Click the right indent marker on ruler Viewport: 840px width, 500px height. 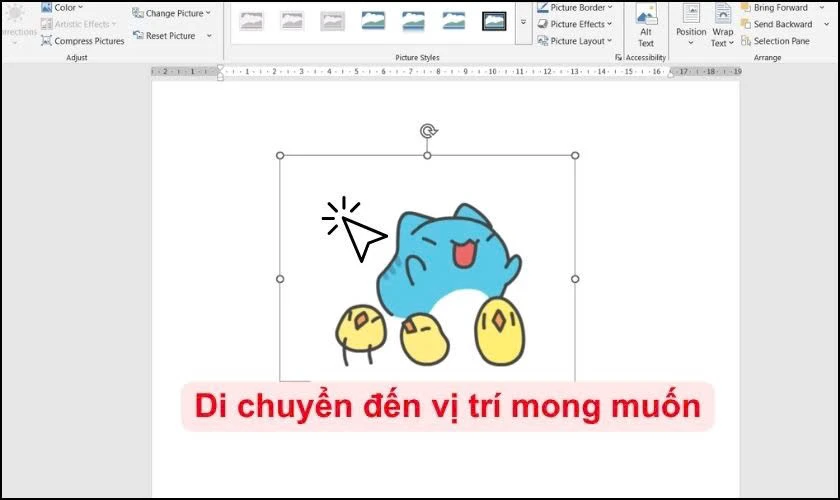671,74
